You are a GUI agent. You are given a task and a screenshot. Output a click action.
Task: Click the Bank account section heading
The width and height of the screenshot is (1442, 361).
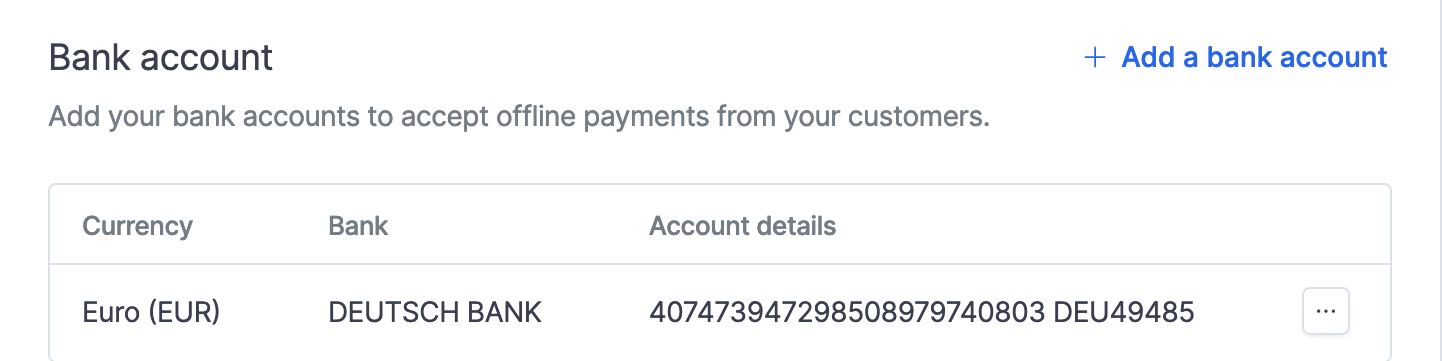coord(161,57)
